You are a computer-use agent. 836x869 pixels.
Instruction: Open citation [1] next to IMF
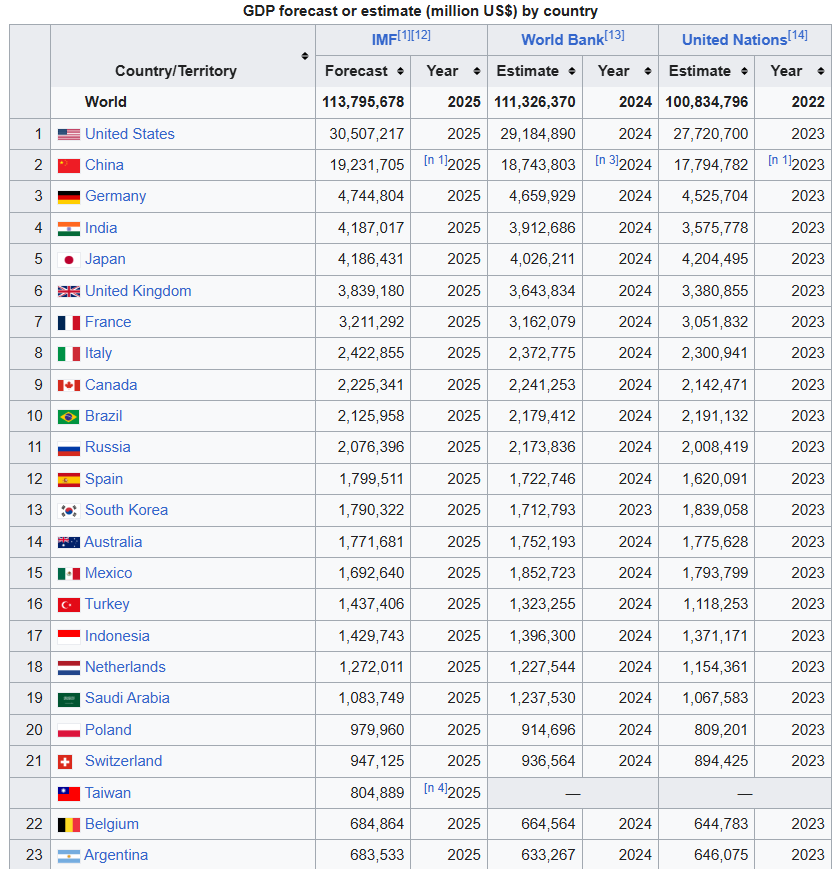(x=404, y=35)
